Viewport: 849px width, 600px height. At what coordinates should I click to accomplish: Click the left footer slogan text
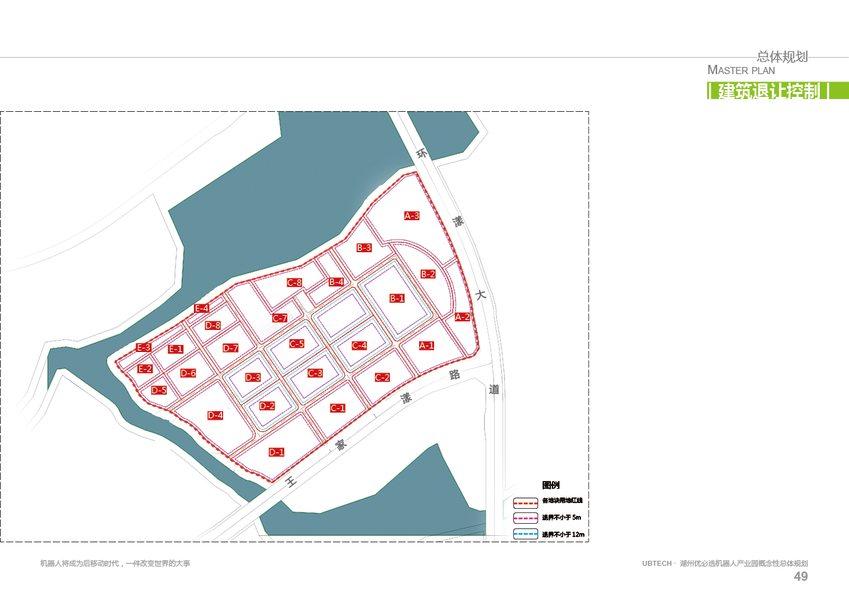(115, 563)
